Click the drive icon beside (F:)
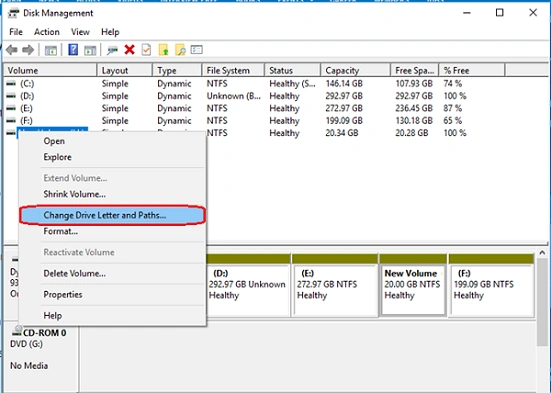The width and height of the screenshot is (551, 393). click(11, 121)
